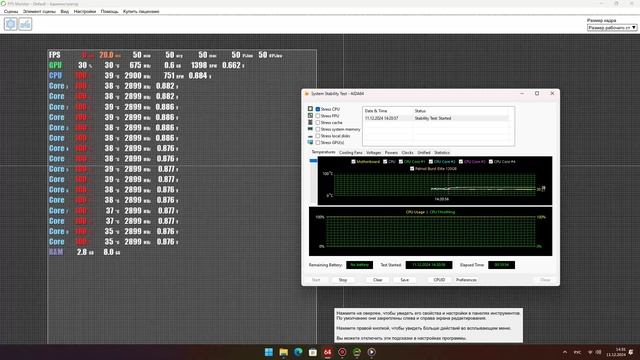The image size is (640, 360).
Task: Click the language indicator РУС in tray
Action: tap(578, 352)
